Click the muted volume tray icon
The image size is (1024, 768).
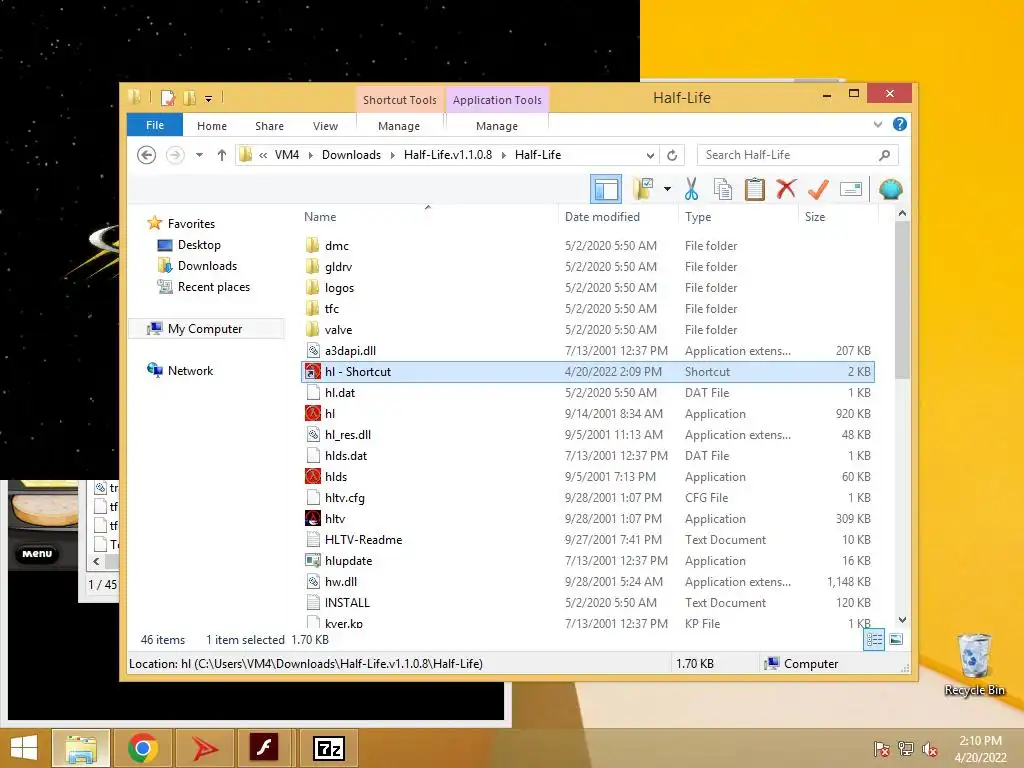coord(930,750)
